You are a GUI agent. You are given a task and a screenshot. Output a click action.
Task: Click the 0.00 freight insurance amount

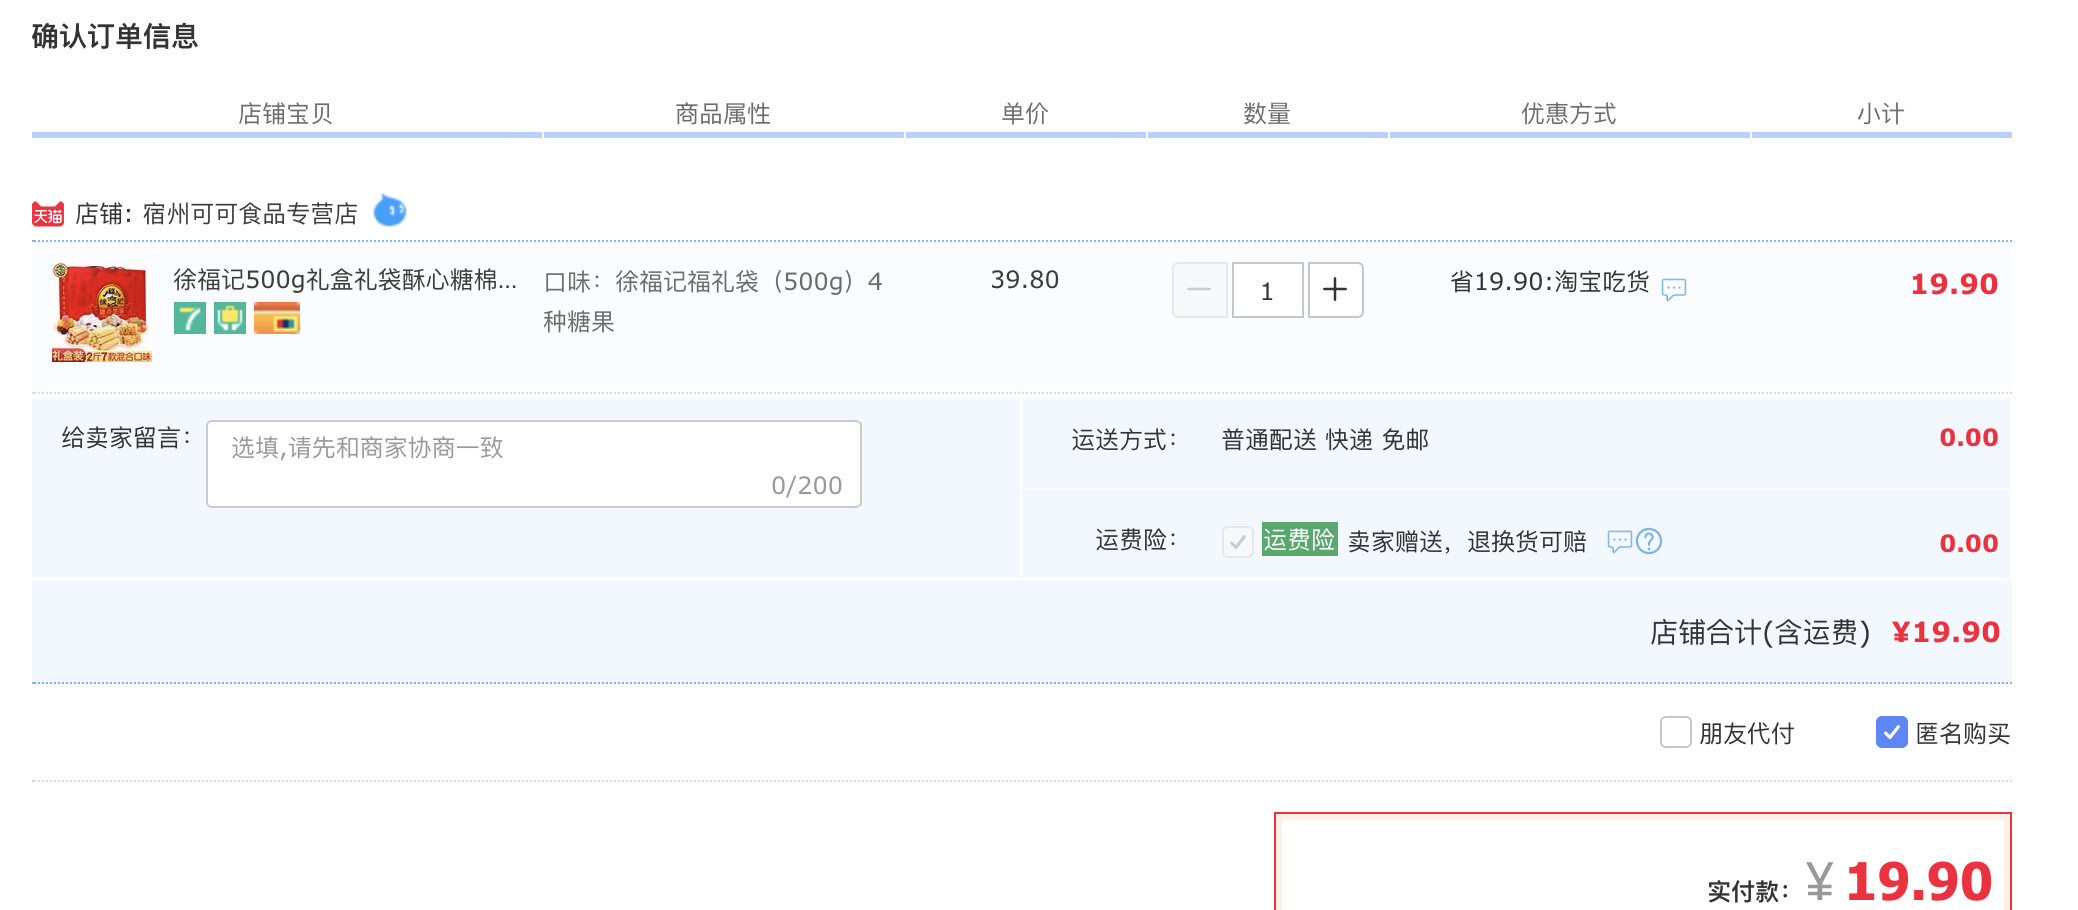point(1969,544)
